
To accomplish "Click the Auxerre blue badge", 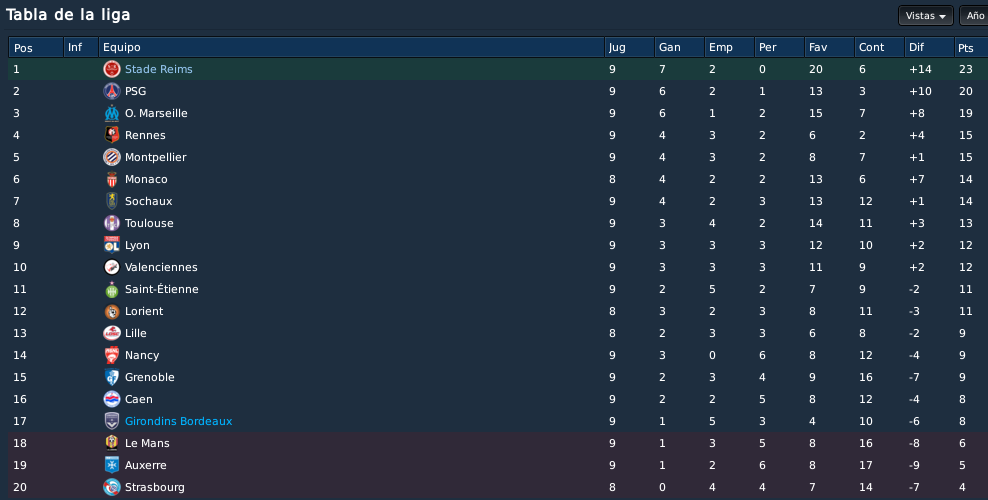I will coord(112,465).
